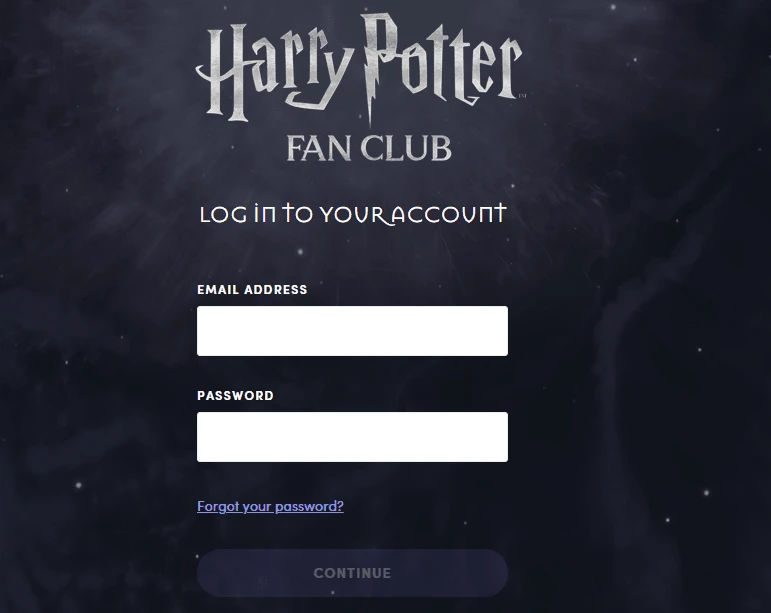Click the FAN CLUB text under the logo

(x=369, y=148)
